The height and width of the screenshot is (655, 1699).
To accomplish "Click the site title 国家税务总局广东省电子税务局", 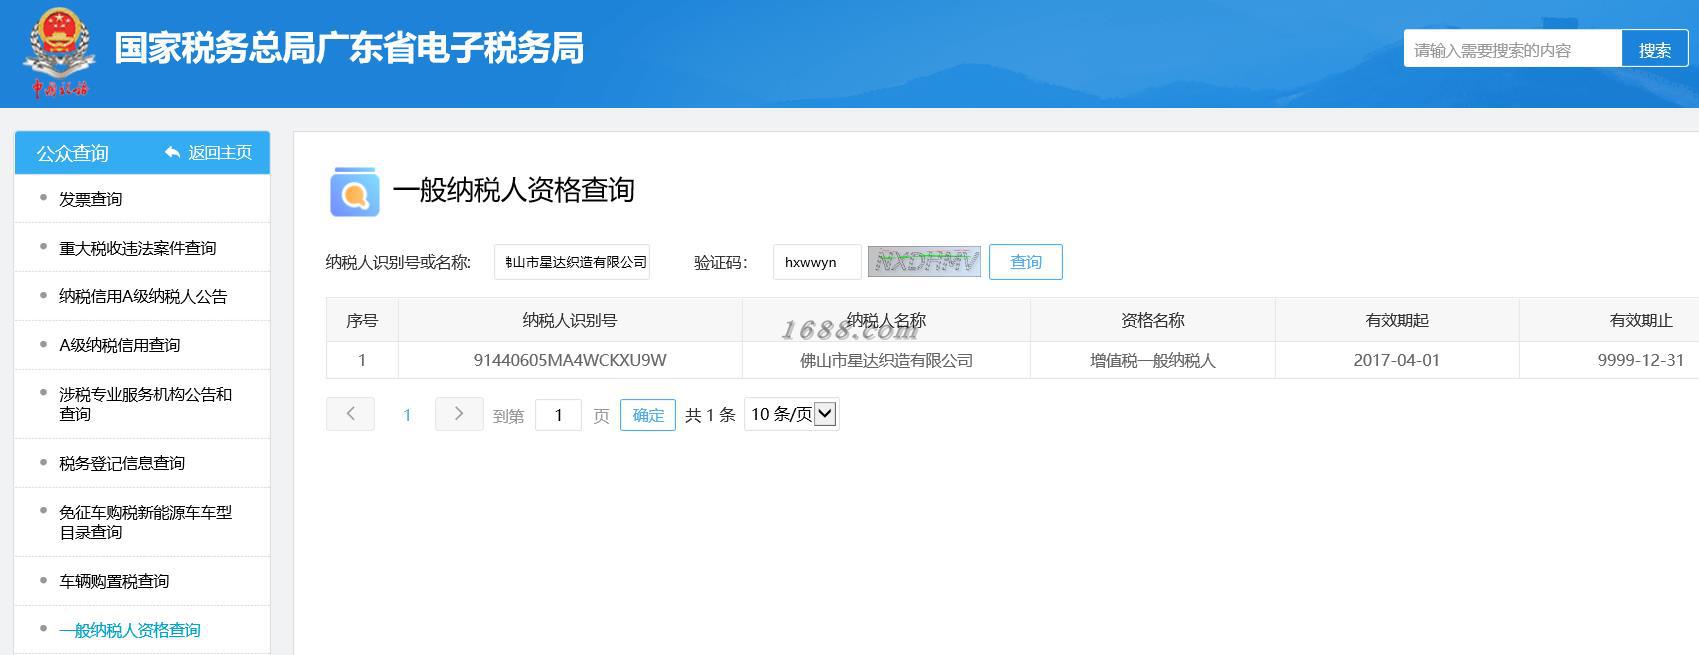I will click(349, 48).
